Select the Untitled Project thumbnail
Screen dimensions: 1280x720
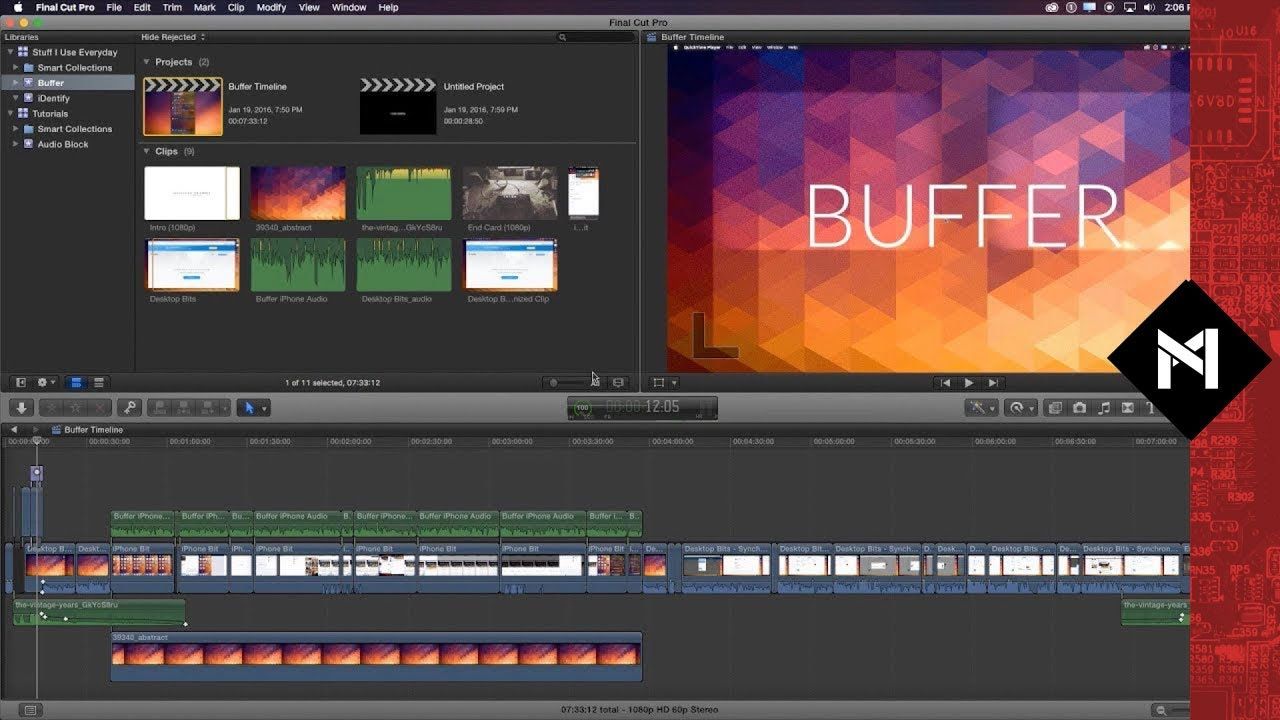[x=397, y=107]
